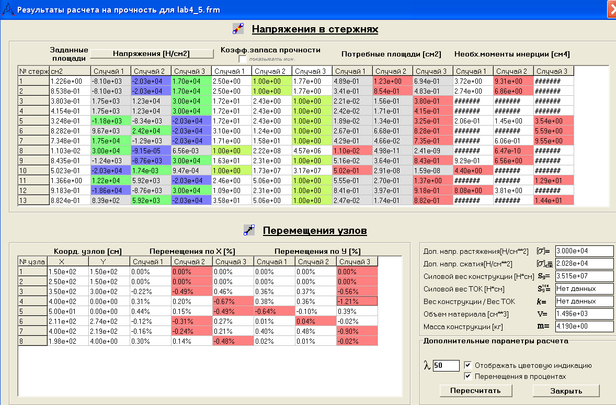Click the red cell -0.31% in node 6
Screen dimensions: 616x405
tap(192, 321)
